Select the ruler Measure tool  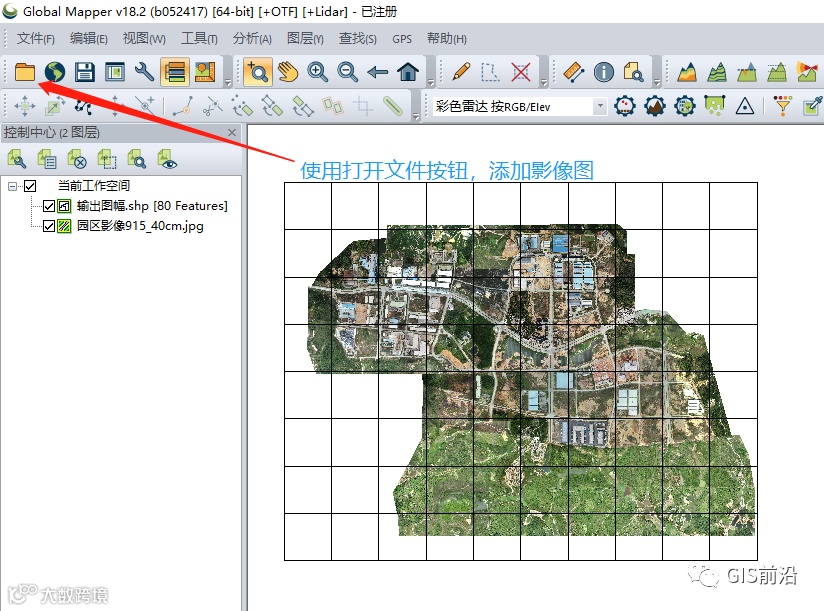click(574, 72)
